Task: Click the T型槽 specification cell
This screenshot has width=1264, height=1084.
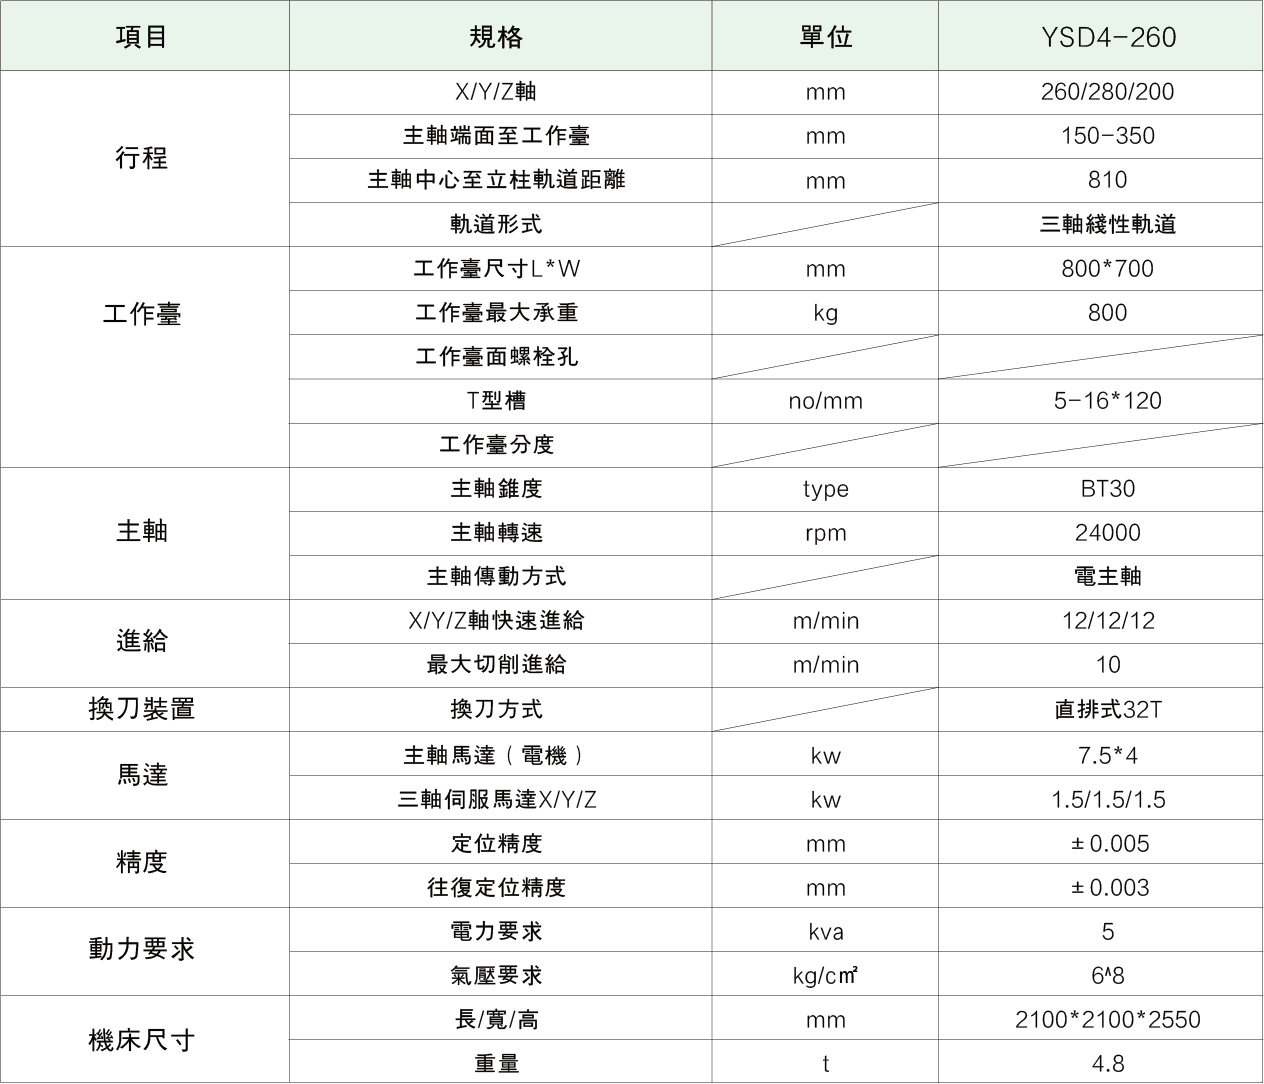Action: click(497, 401)
